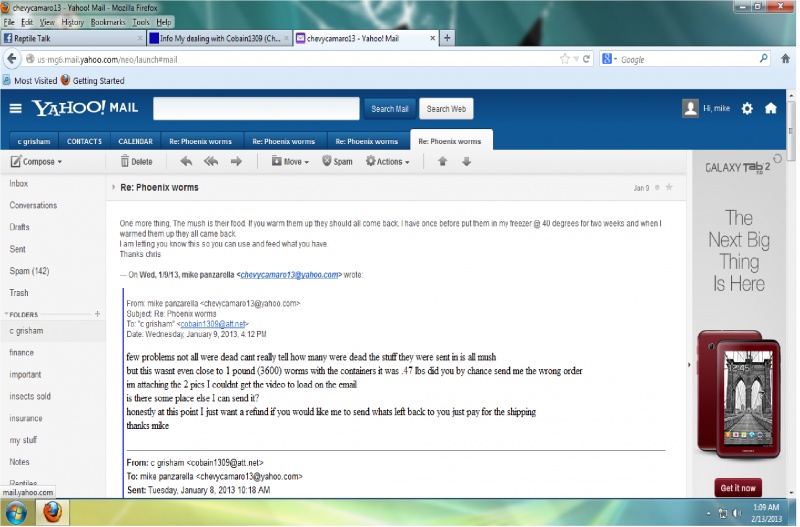Open the CONTACTS tab
This screenshot has width=800, height=527.
[x=84, y=141]
